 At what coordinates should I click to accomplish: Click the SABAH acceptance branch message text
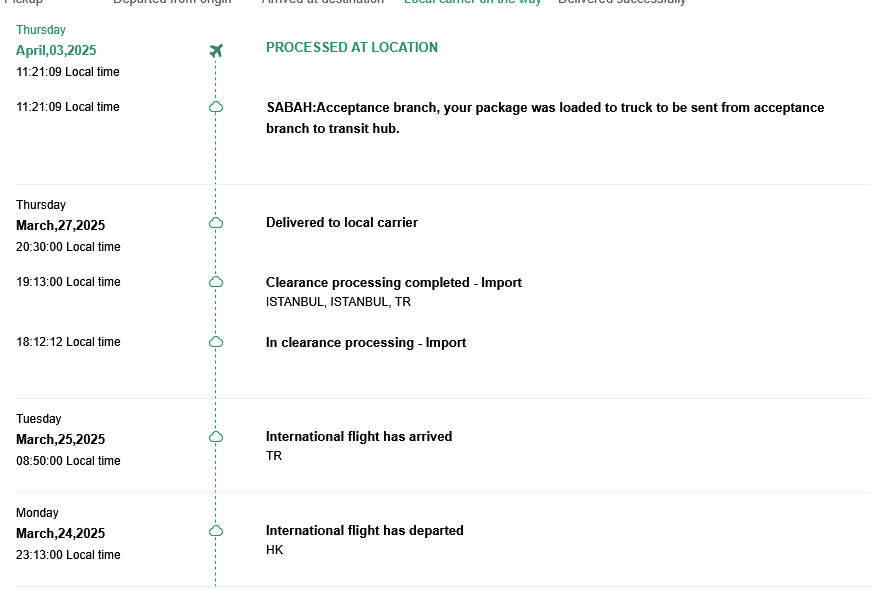(x=545, y=118)
